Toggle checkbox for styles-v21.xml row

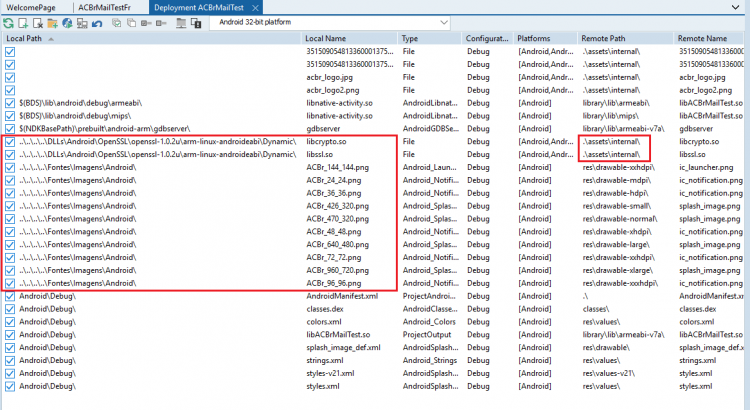coord(10,374)
